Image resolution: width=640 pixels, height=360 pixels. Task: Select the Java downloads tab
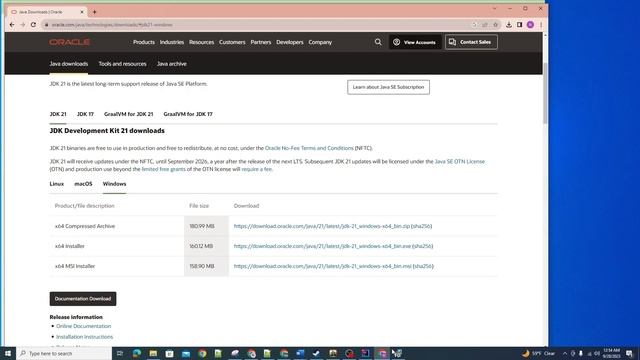69,64
